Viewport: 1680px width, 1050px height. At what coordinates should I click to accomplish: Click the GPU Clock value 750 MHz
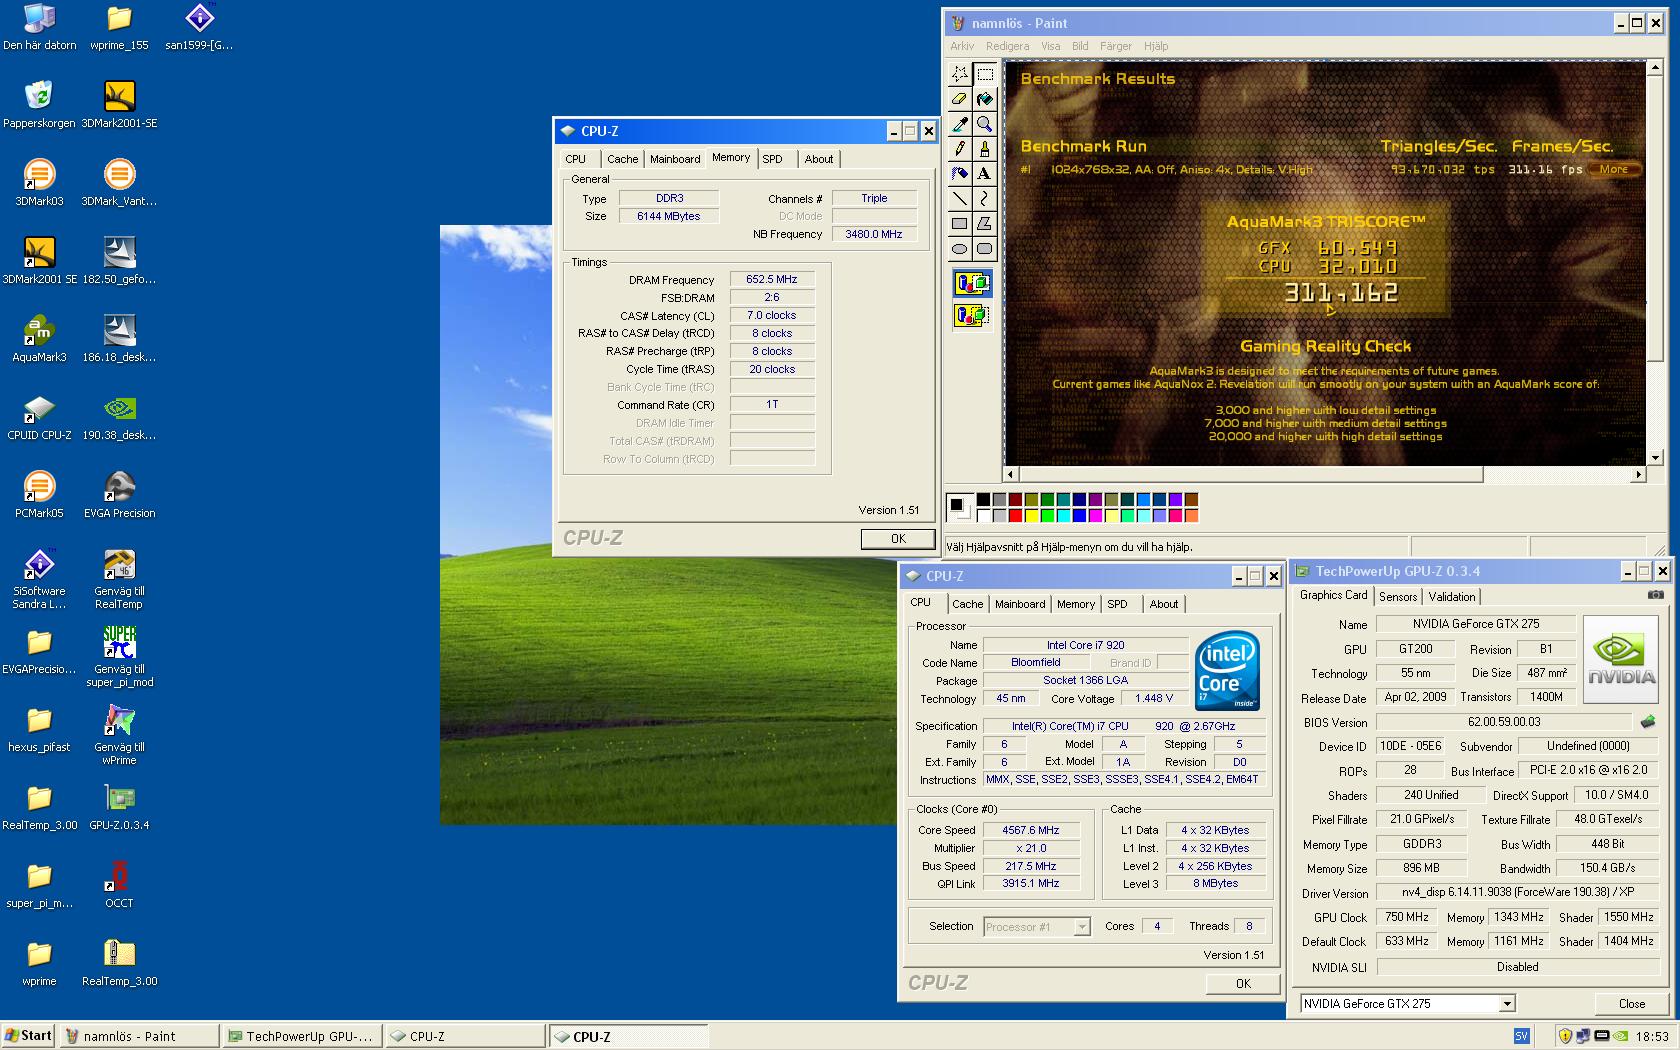point(1406,917)
